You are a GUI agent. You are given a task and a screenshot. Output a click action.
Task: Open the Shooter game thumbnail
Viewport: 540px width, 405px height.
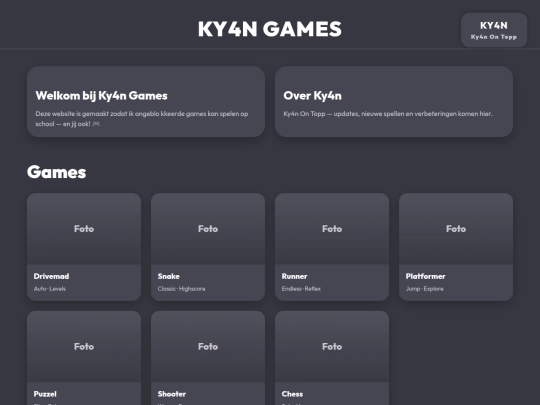208,346
